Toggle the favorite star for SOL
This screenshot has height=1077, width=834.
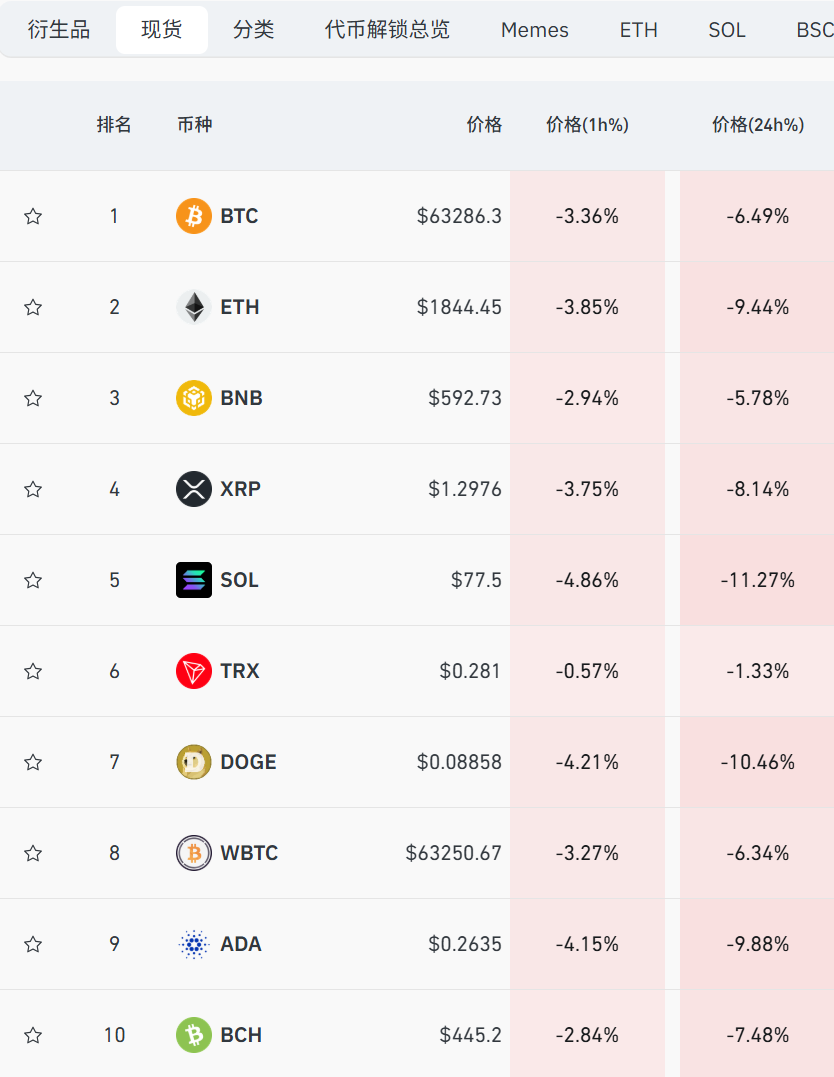(x=33, y=580)
